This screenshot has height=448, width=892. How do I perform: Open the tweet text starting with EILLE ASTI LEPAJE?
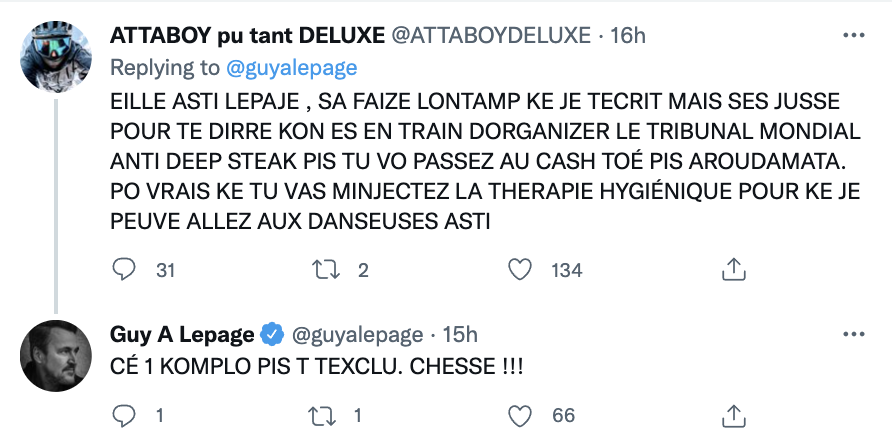pos(485,161)
